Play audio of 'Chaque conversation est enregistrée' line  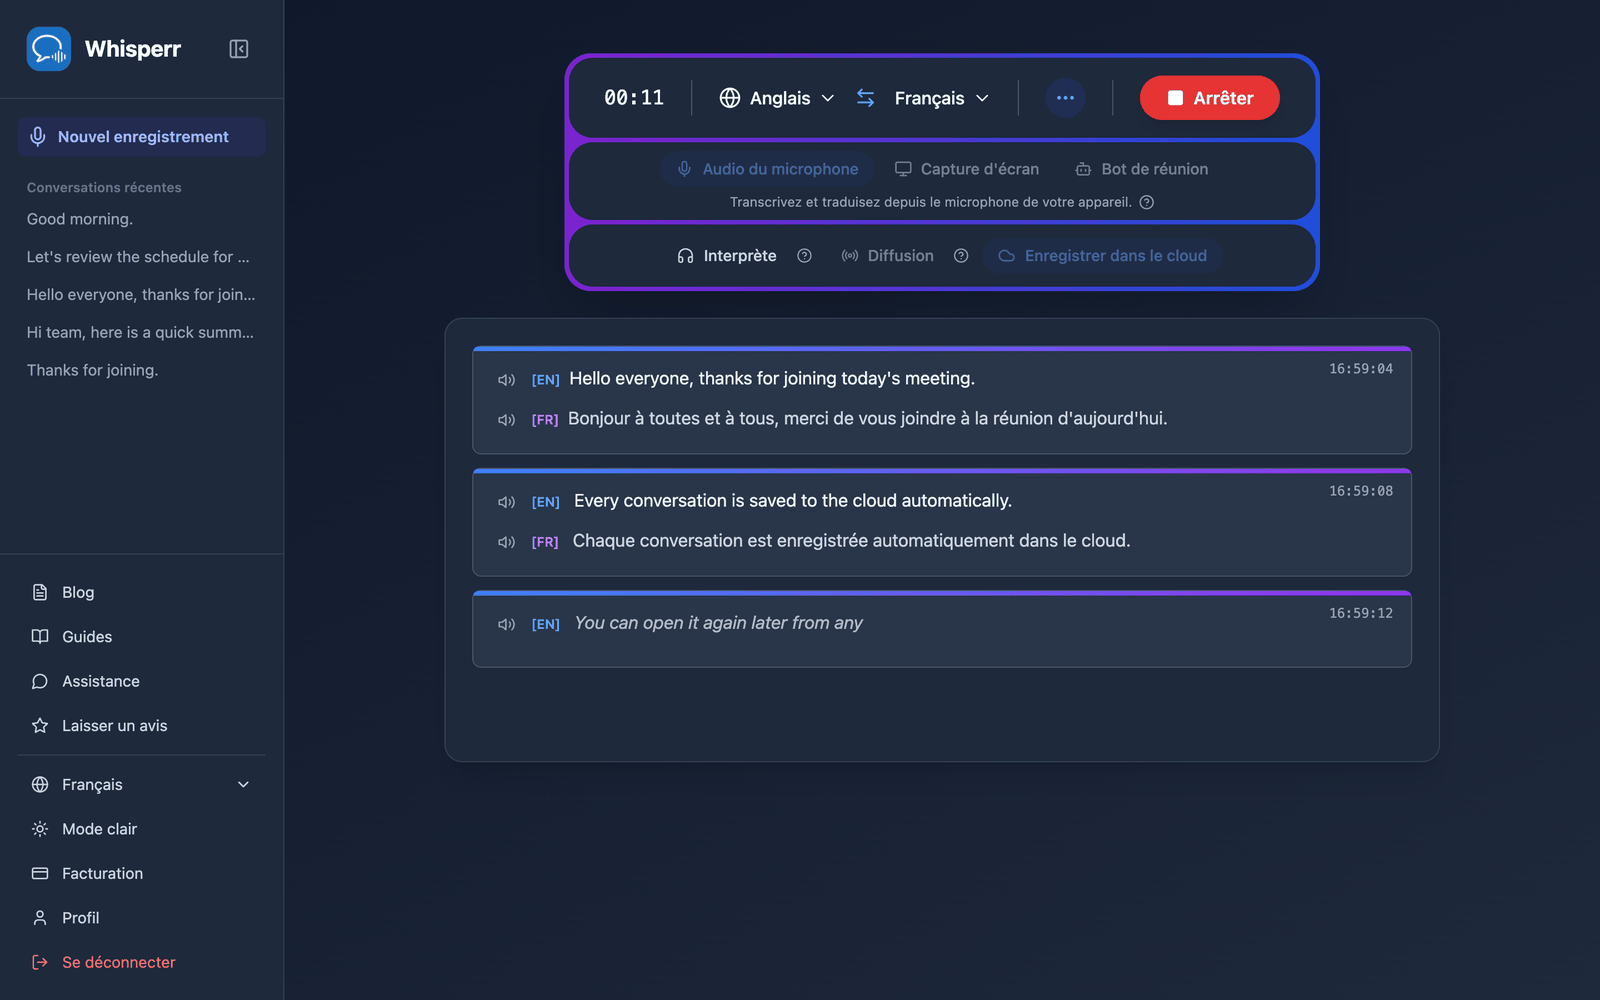[507, 542]
